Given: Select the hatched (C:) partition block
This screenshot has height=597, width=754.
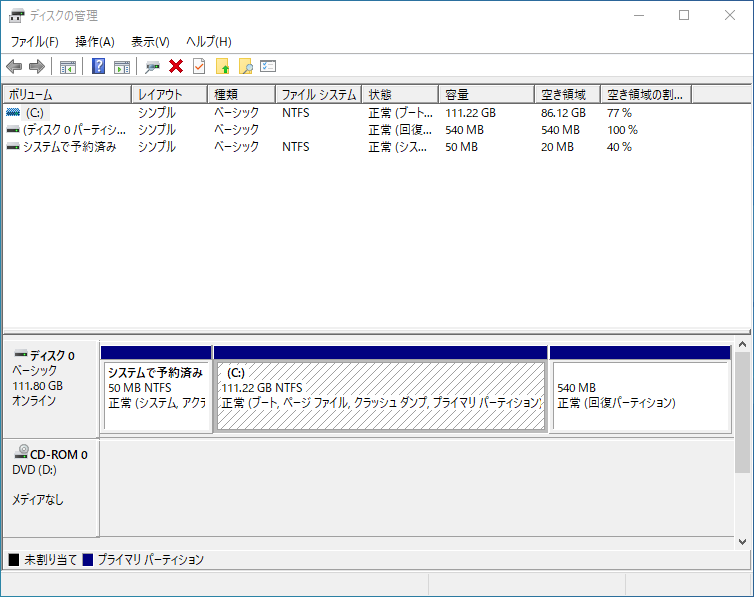Looking at the screenshot, I should [x=380, y=388].
